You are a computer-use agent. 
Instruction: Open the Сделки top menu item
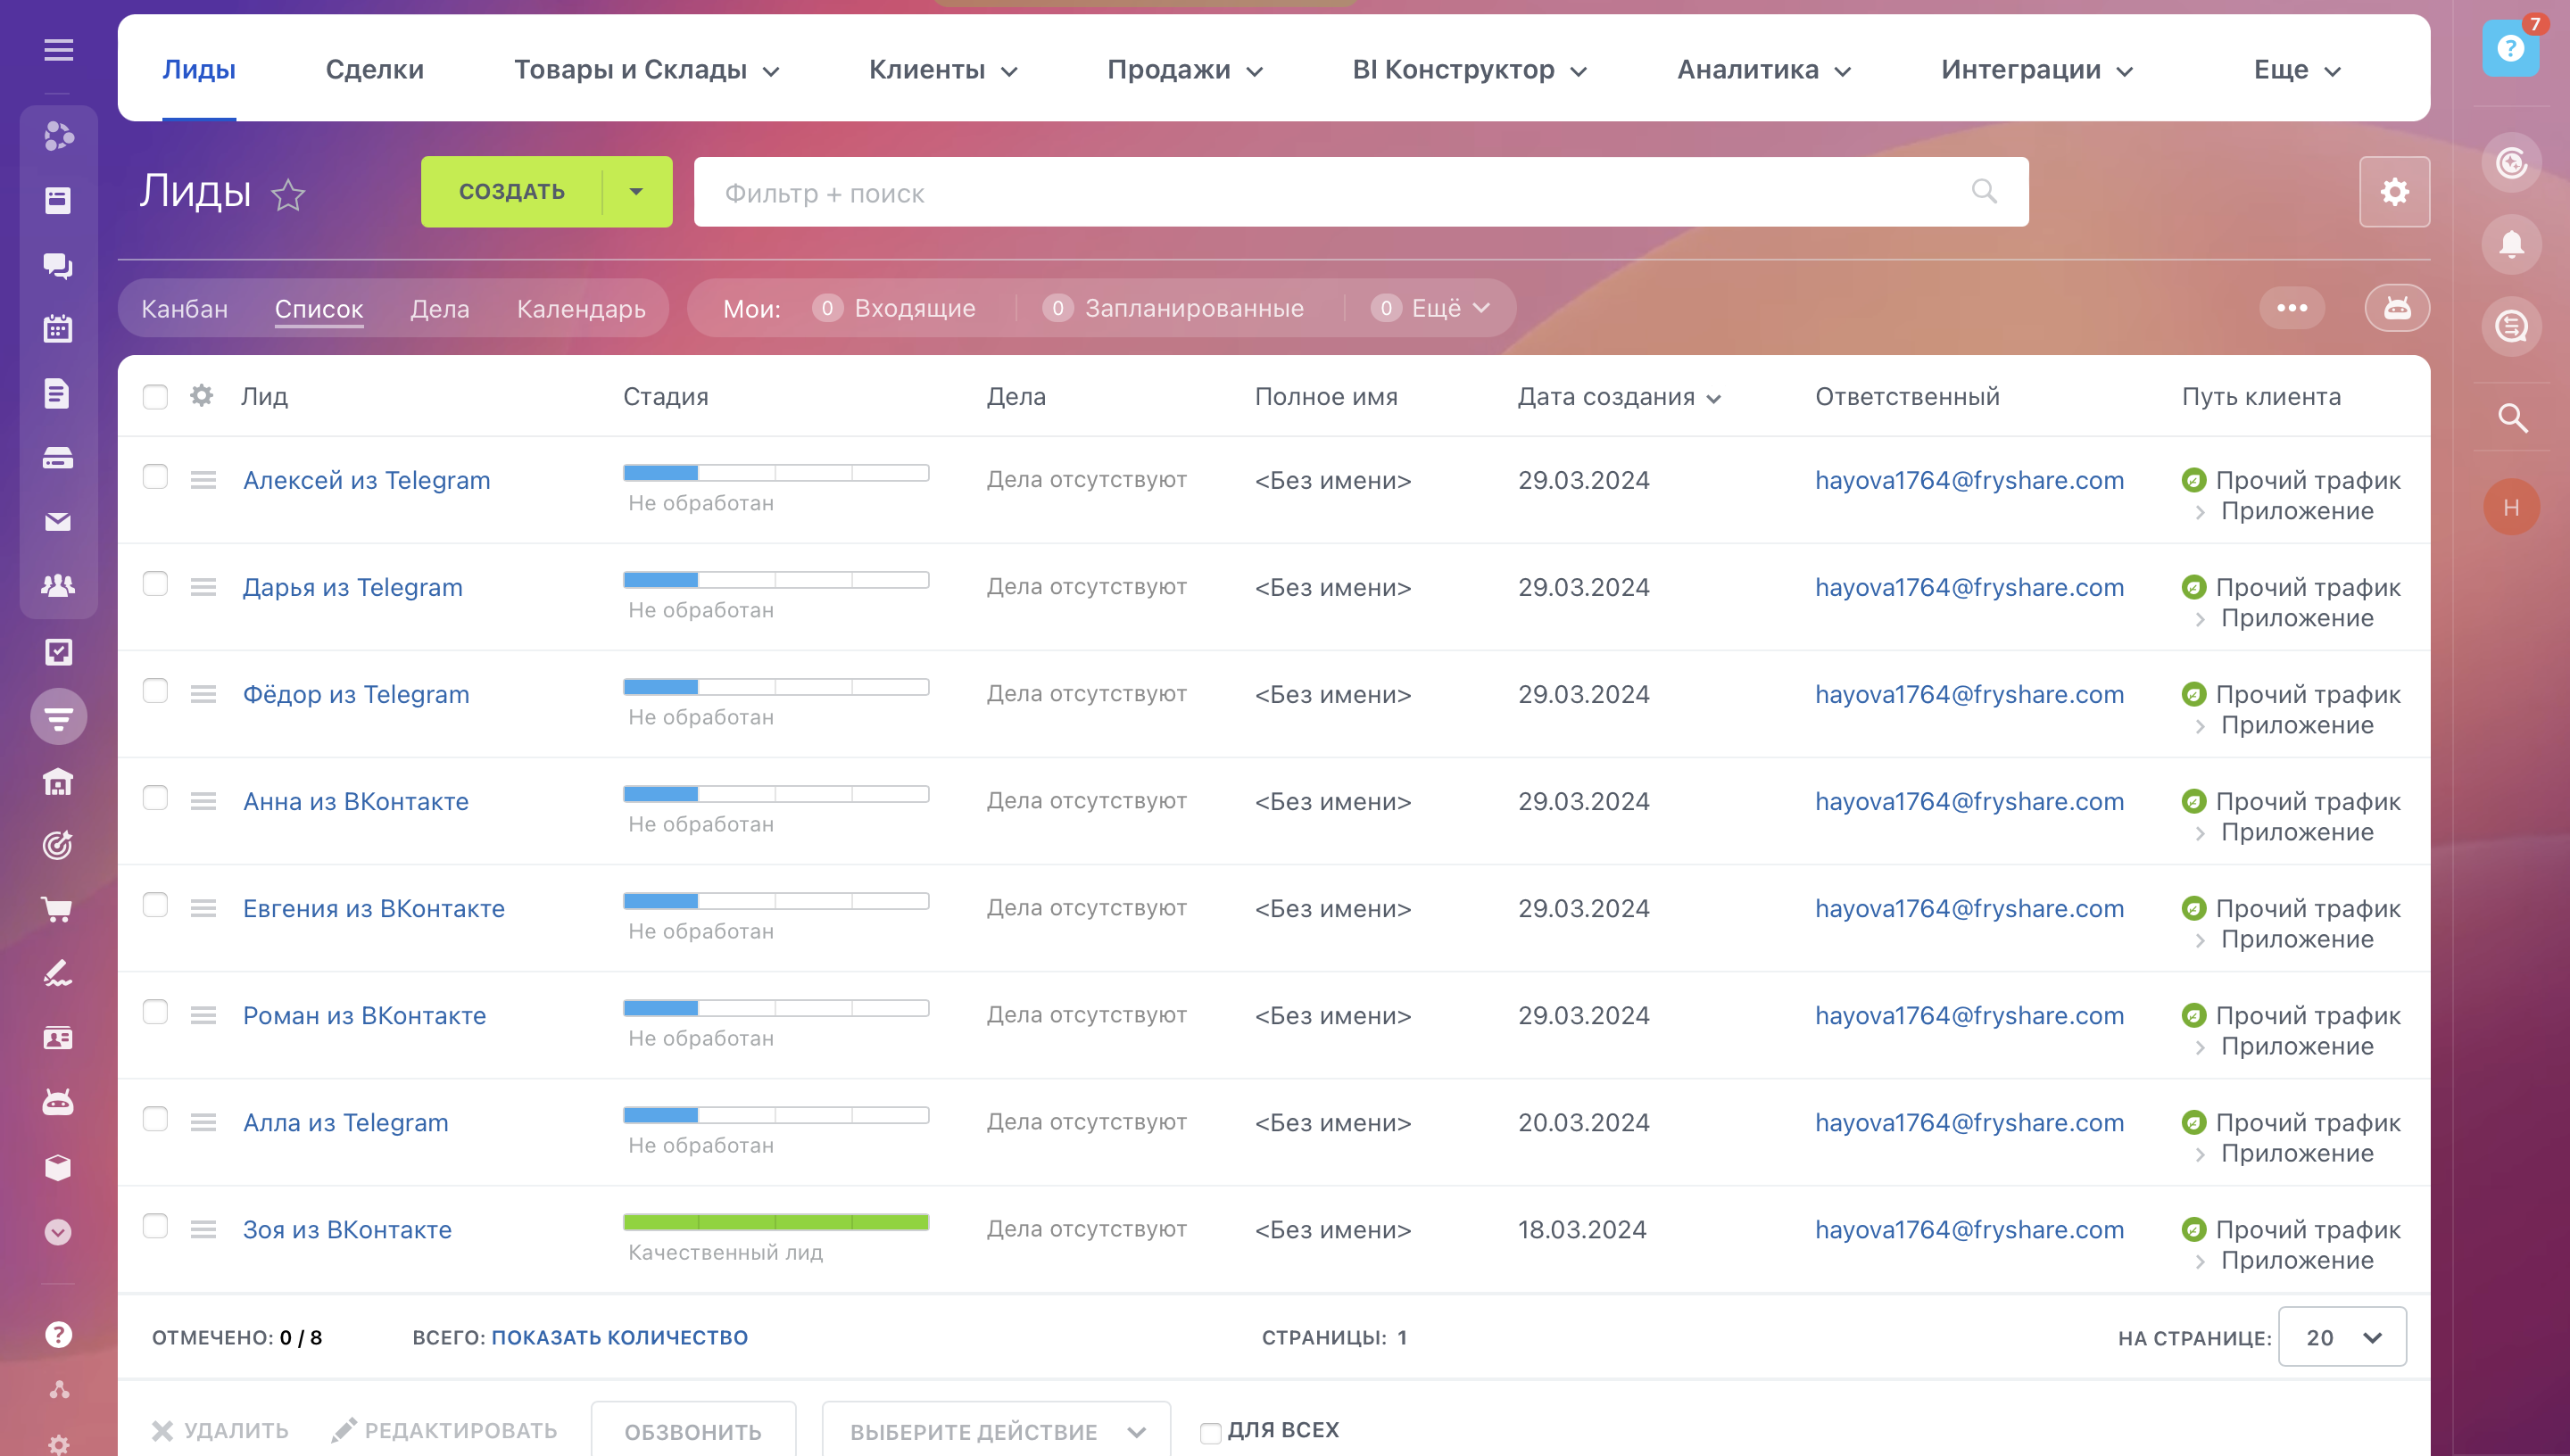(x=374, y=70)
